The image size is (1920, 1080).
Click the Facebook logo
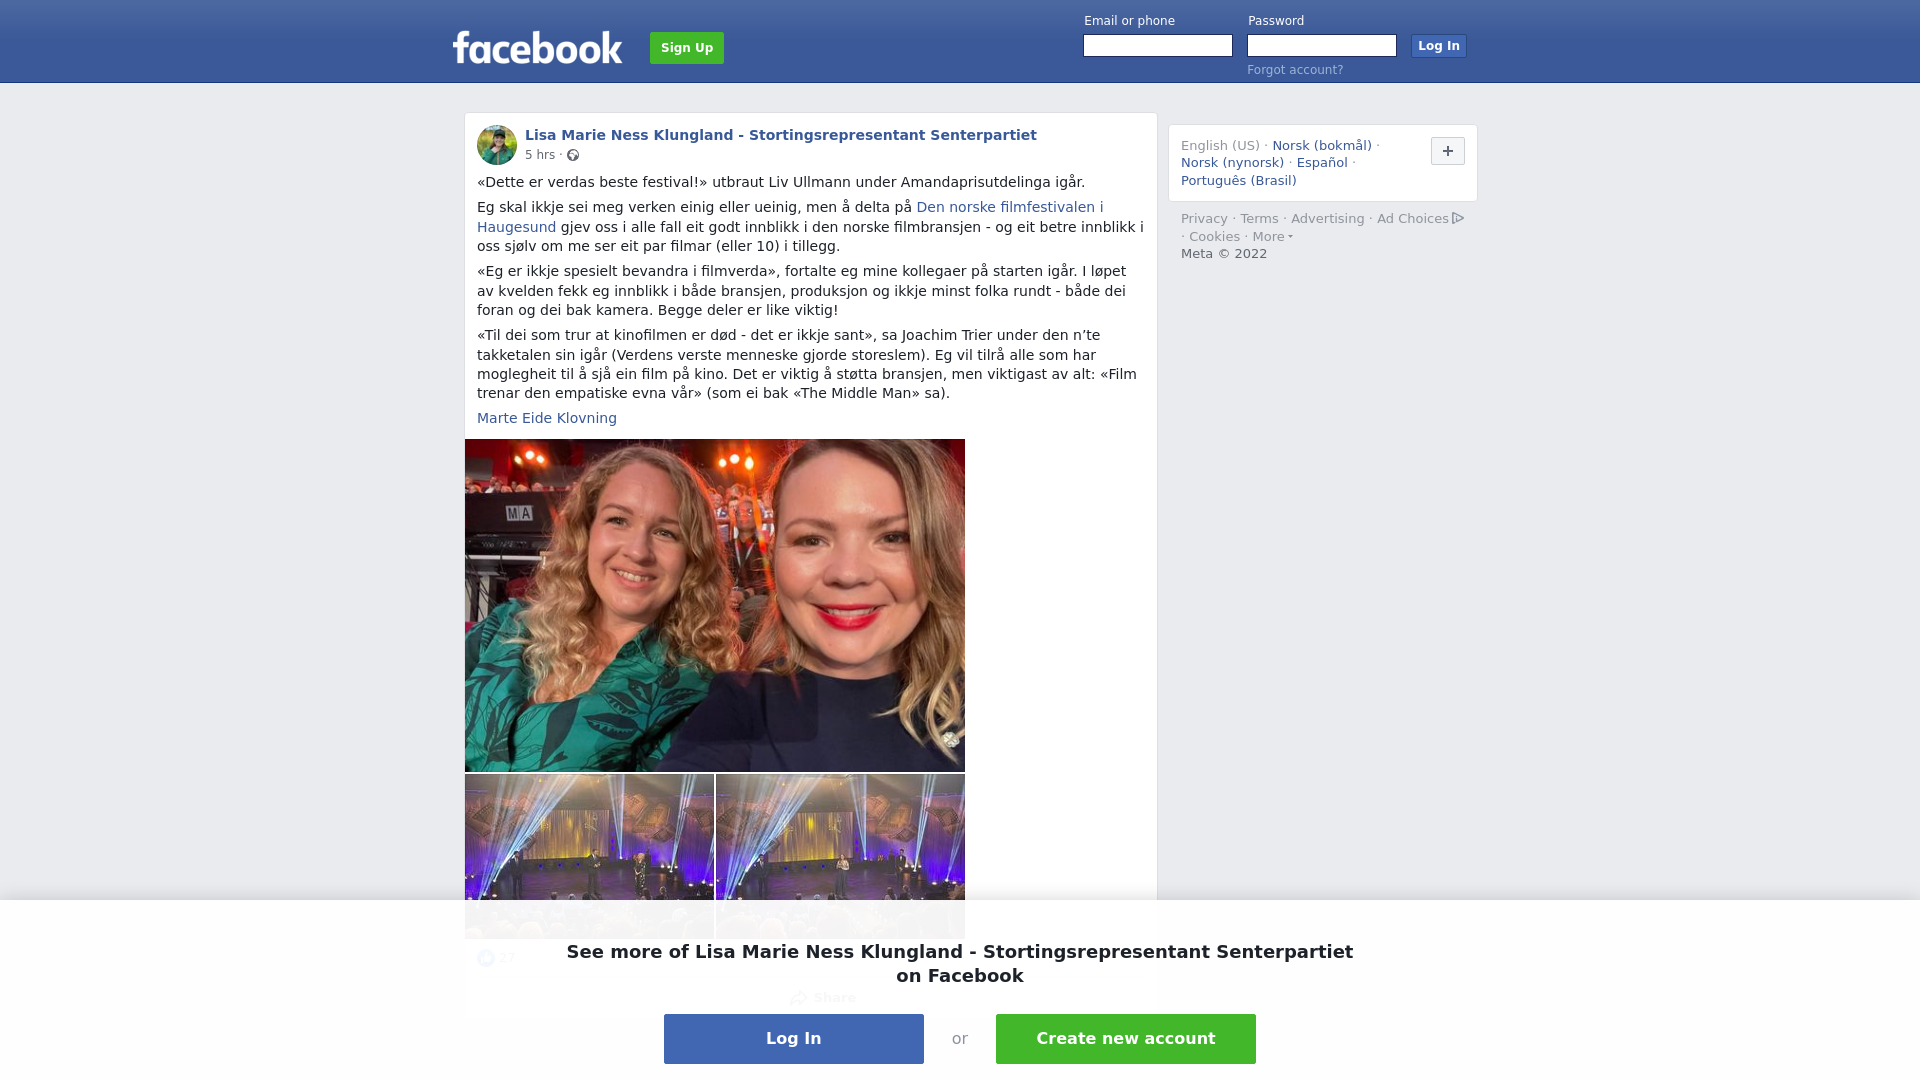pyautogui.click(x=537, y=48)
